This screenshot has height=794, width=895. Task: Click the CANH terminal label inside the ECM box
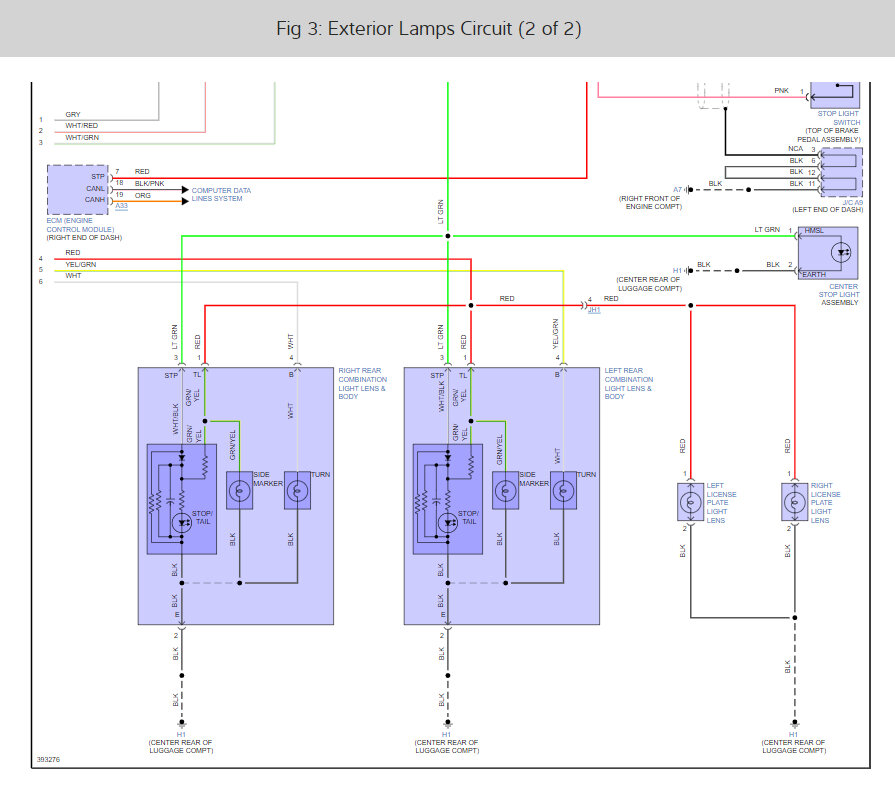tap(95, 200)
